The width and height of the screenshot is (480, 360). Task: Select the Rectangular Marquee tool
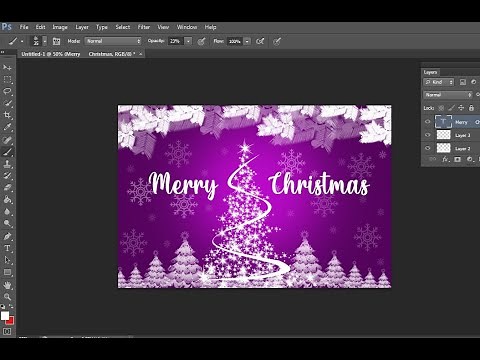(x=7, y=79)
